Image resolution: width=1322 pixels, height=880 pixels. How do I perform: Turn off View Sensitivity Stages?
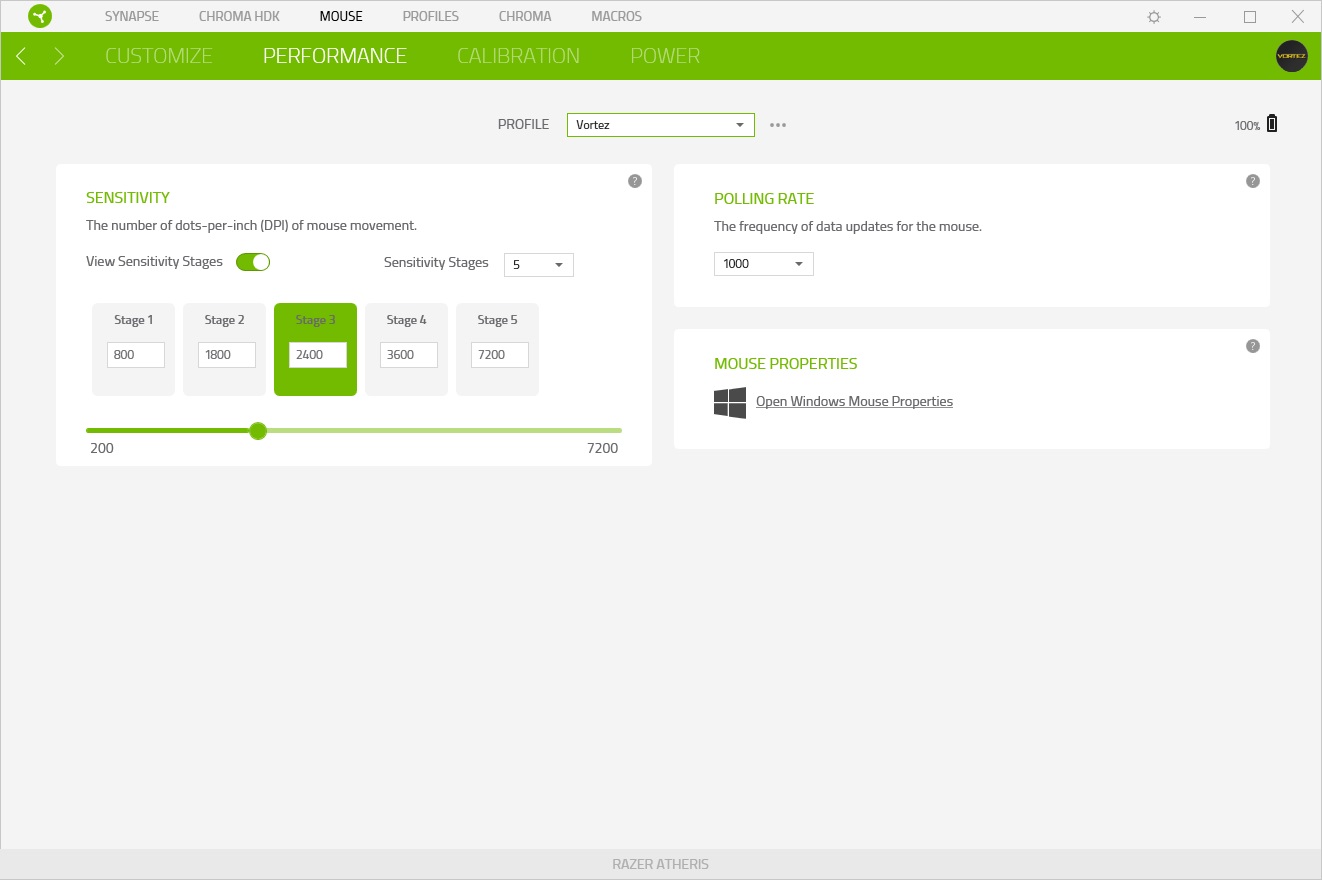pos(253,262)
